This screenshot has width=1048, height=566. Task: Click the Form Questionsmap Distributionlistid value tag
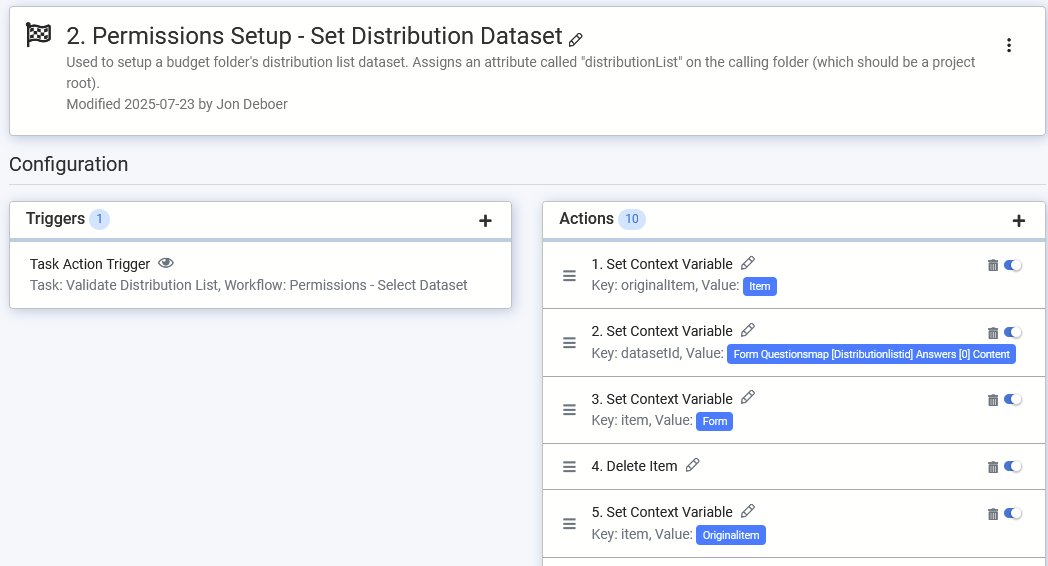871,354
